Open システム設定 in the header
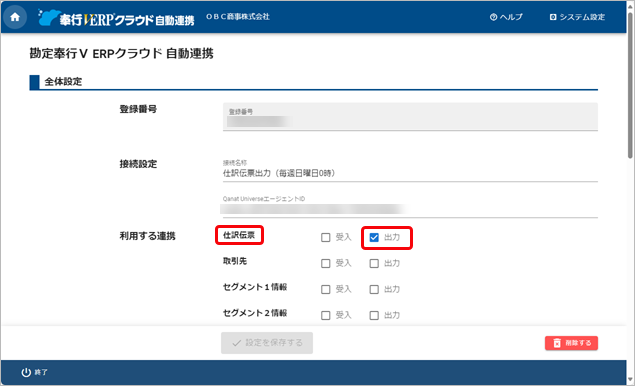635x386 pixels. [577, 17]
